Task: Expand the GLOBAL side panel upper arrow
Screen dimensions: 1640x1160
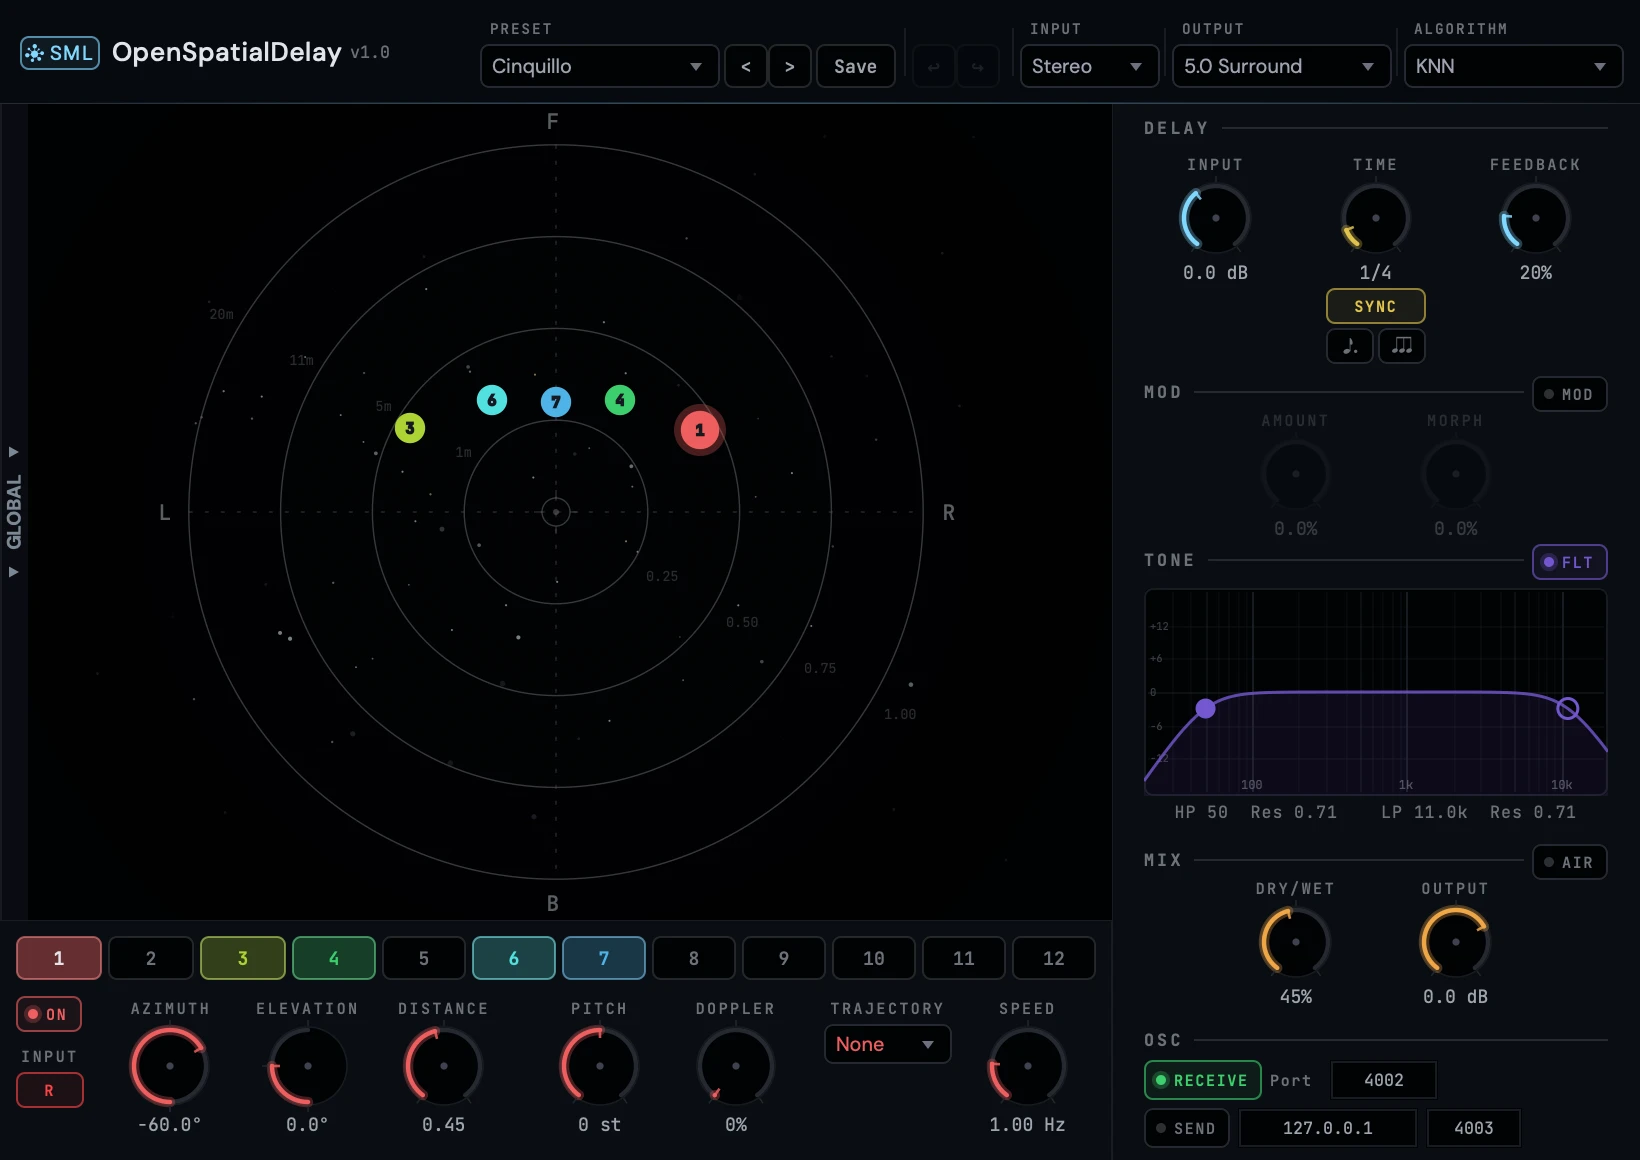Action: click(x=14, y=452)
